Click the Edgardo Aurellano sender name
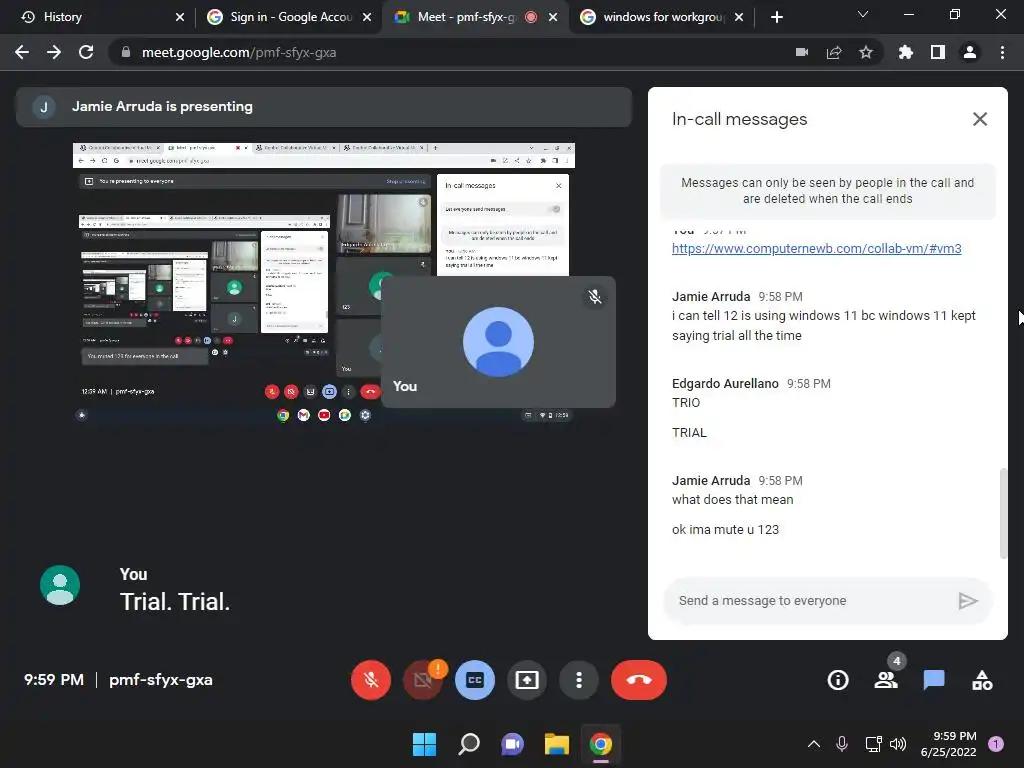 click(725, 383)
